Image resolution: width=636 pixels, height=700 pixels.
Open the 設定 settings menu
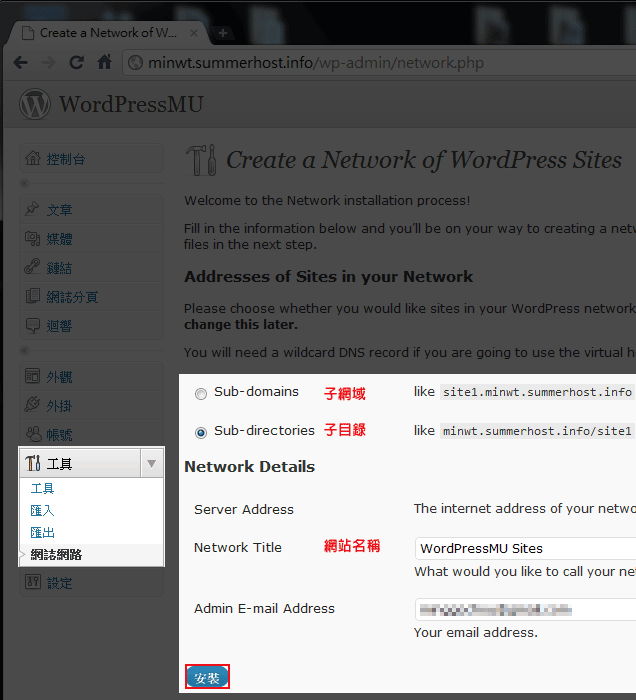click(x=91, y=583)
